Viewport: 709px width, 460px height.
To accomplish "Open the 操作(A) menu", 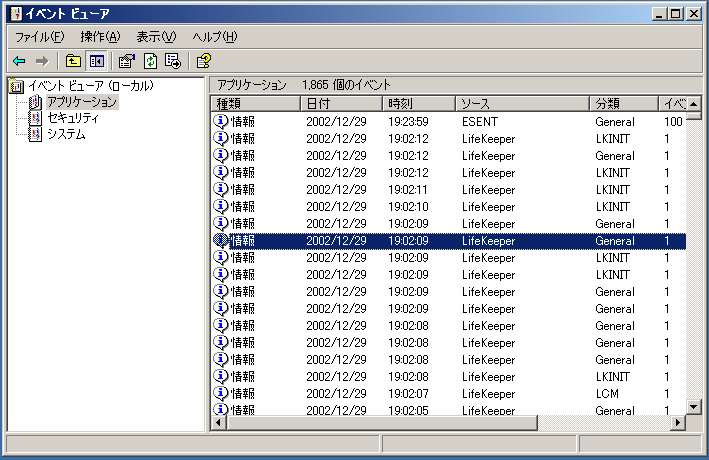I will click(100, 37).
